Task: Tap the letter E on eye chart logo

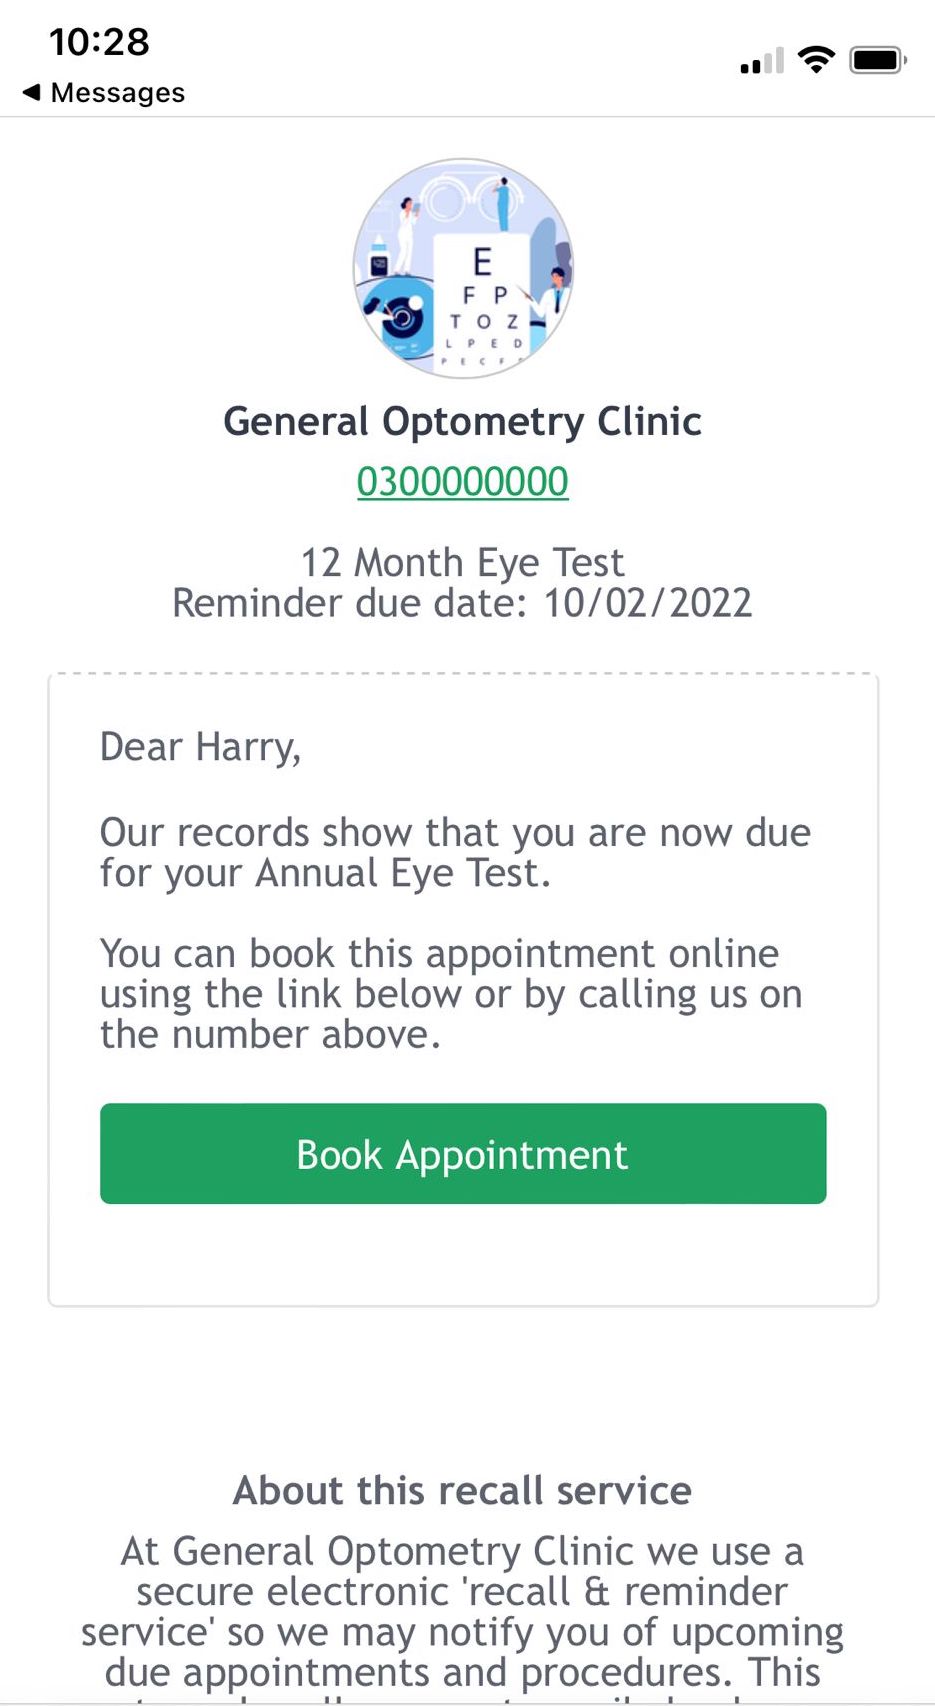Action: 482,262
